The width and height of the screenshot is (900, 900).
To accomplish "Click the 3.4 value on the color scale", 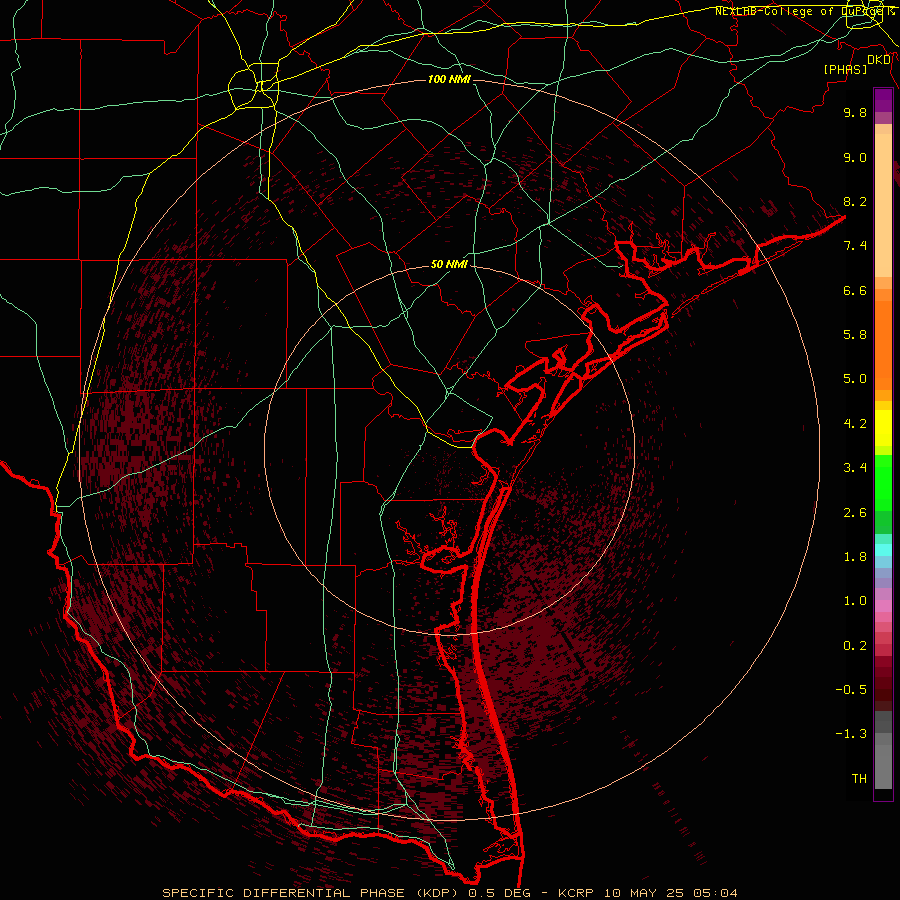I will click(x=855, y=468).
